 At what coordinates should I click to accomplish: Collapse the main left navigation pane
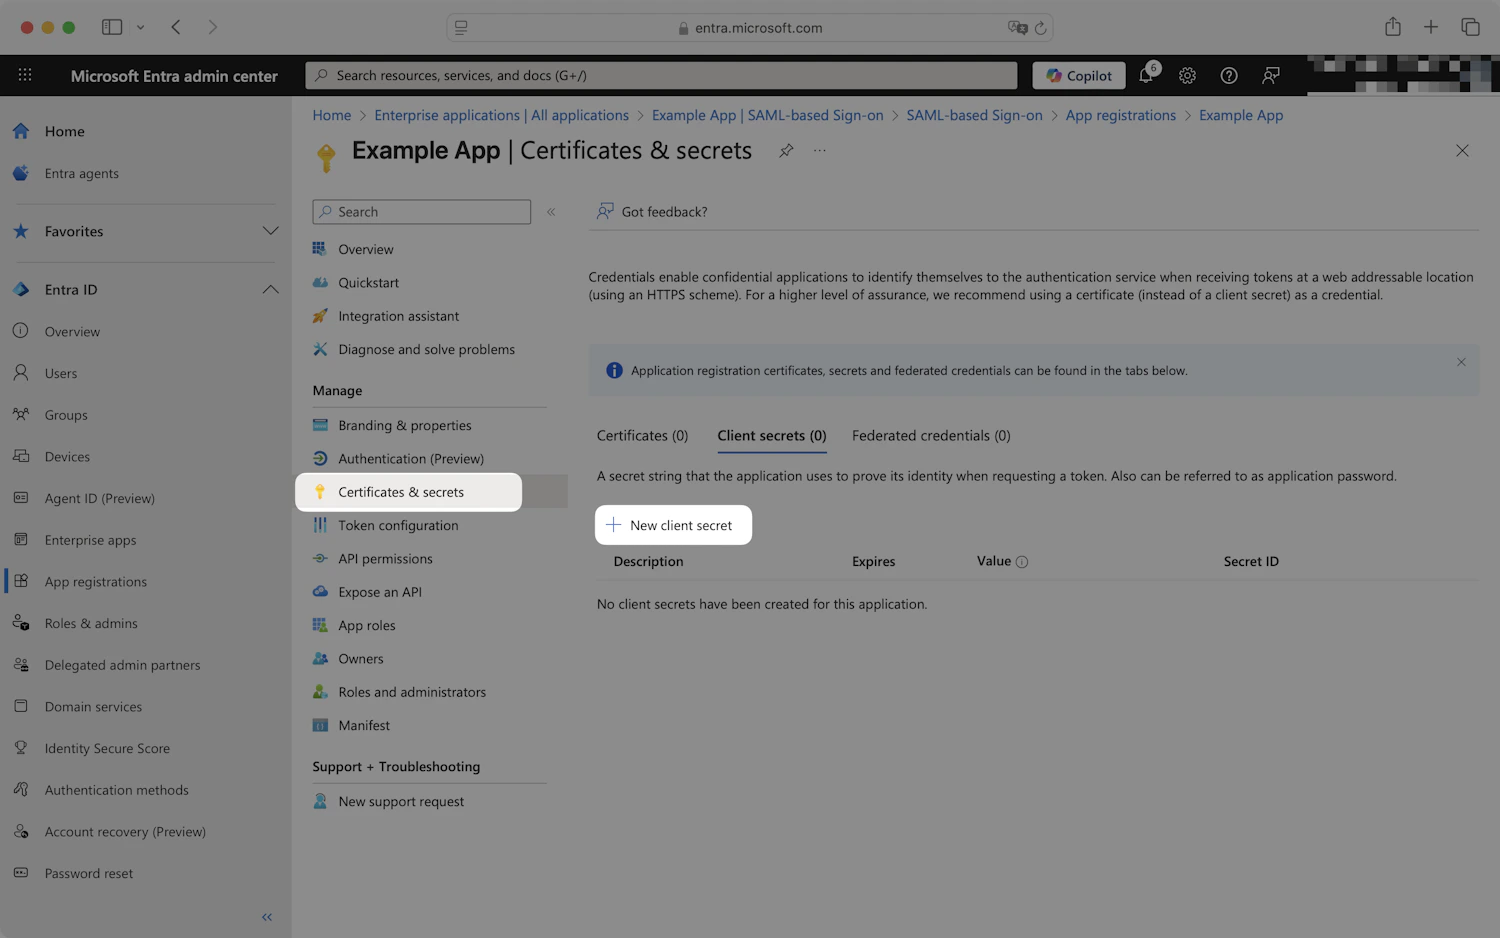(x=267, y=917)
